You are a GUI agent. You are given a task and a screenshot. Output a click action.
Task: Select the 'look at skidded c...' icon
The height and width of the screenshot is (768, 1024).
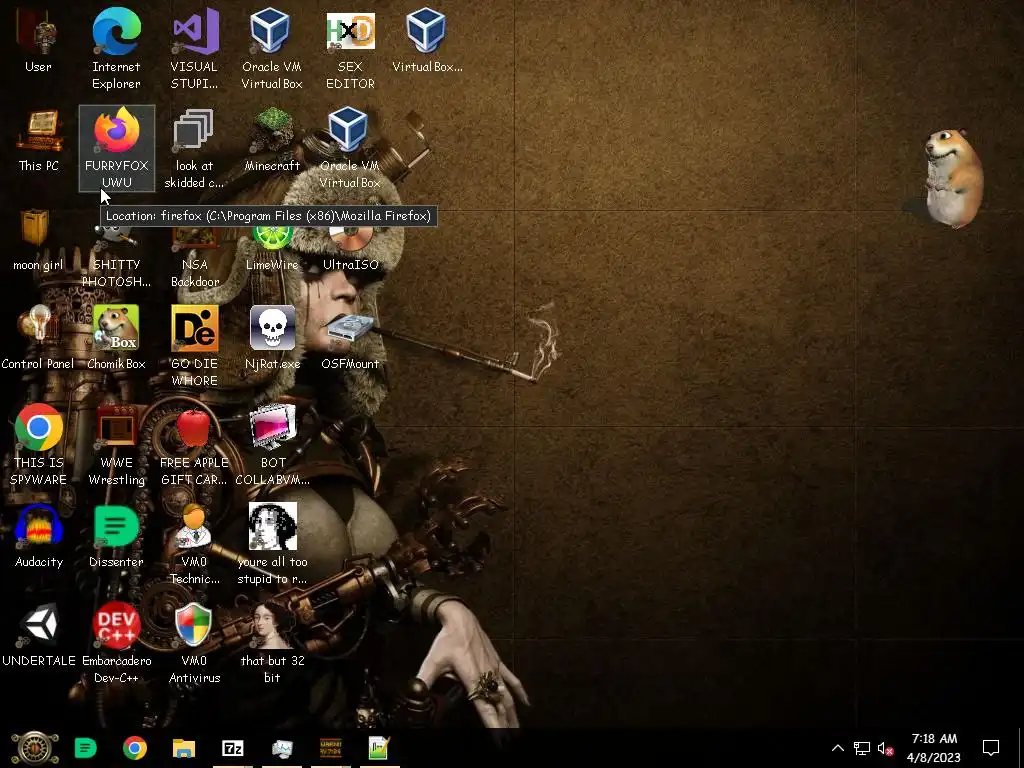[x=194, y=148]
